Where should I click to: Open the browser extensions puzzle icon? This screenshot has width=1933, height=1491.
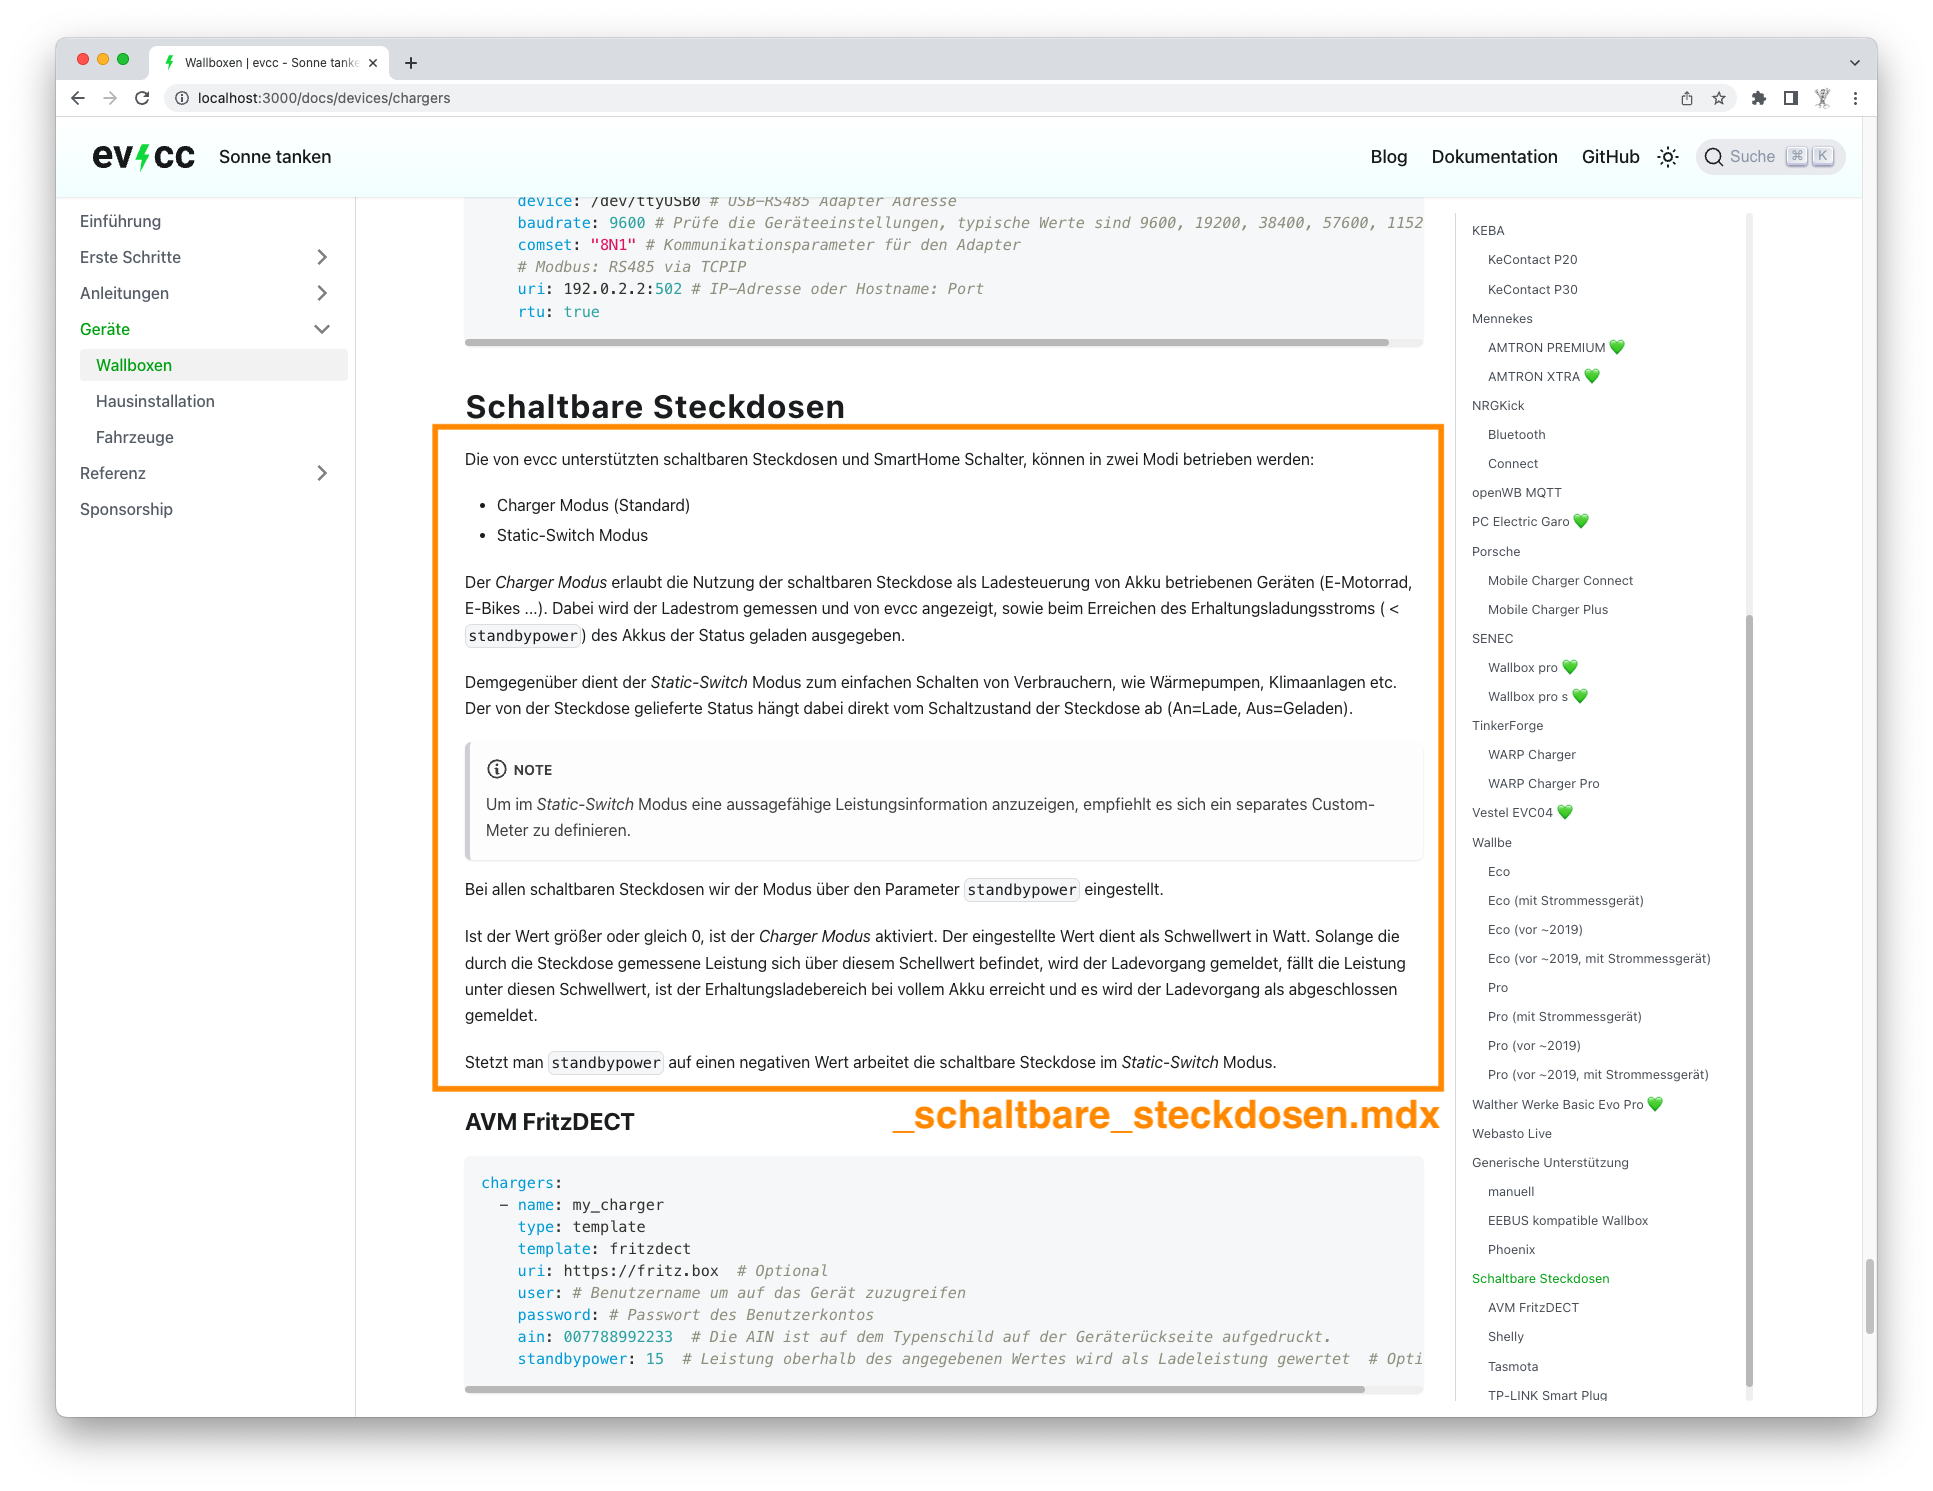tap(1759, 98)
